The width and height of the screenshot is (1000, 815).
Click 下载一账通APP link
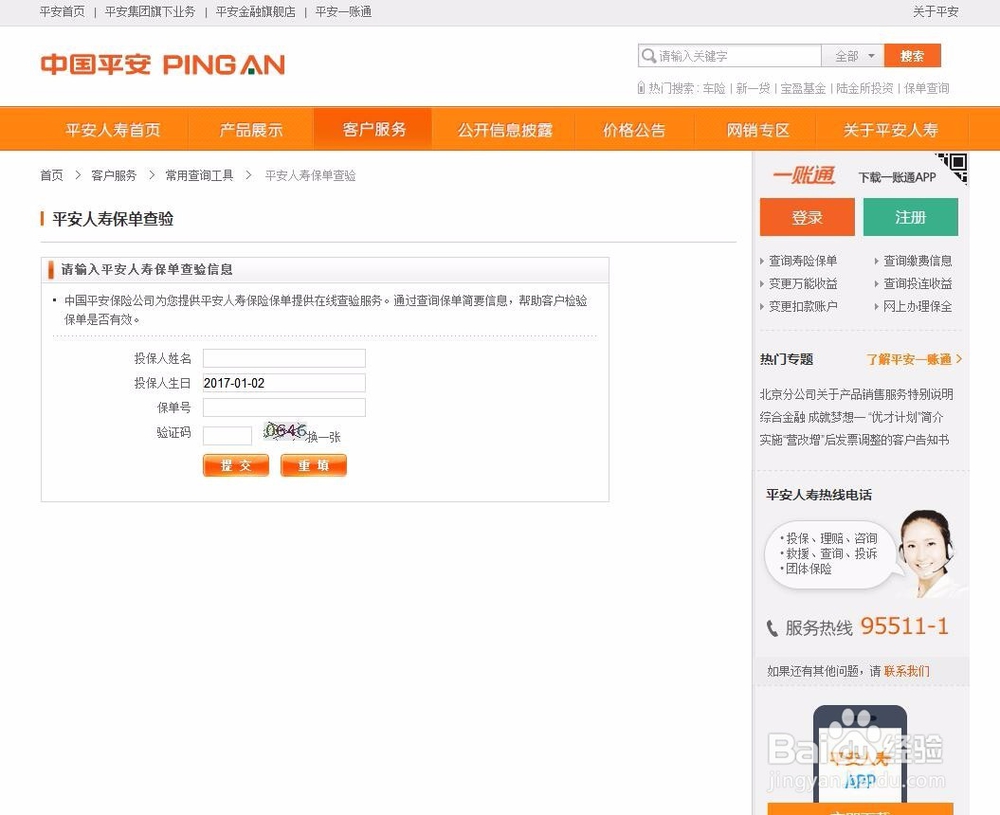click(x=897, y=177)
